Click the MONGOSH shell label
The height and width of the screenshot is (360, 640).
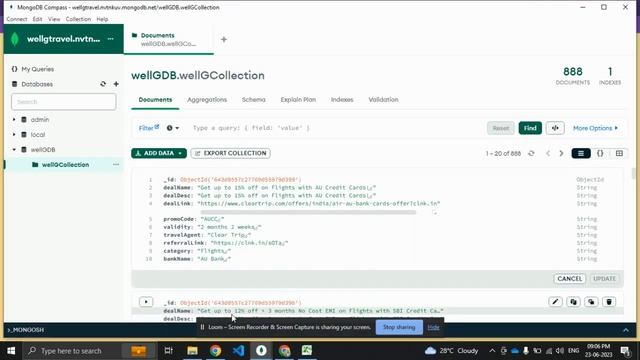25,330
